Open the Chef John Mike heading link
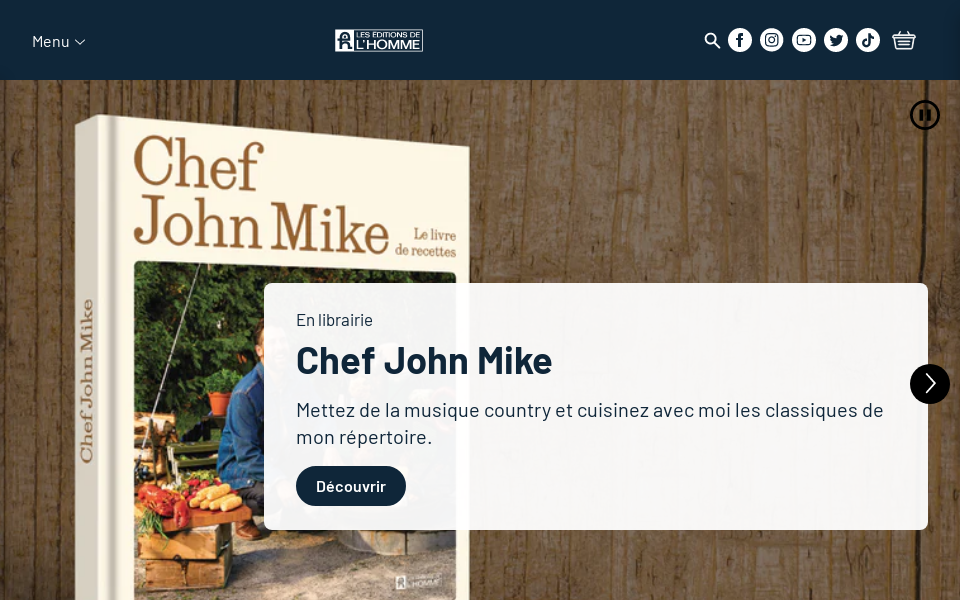The image size is (960, 600). click(x=424, y=360)
